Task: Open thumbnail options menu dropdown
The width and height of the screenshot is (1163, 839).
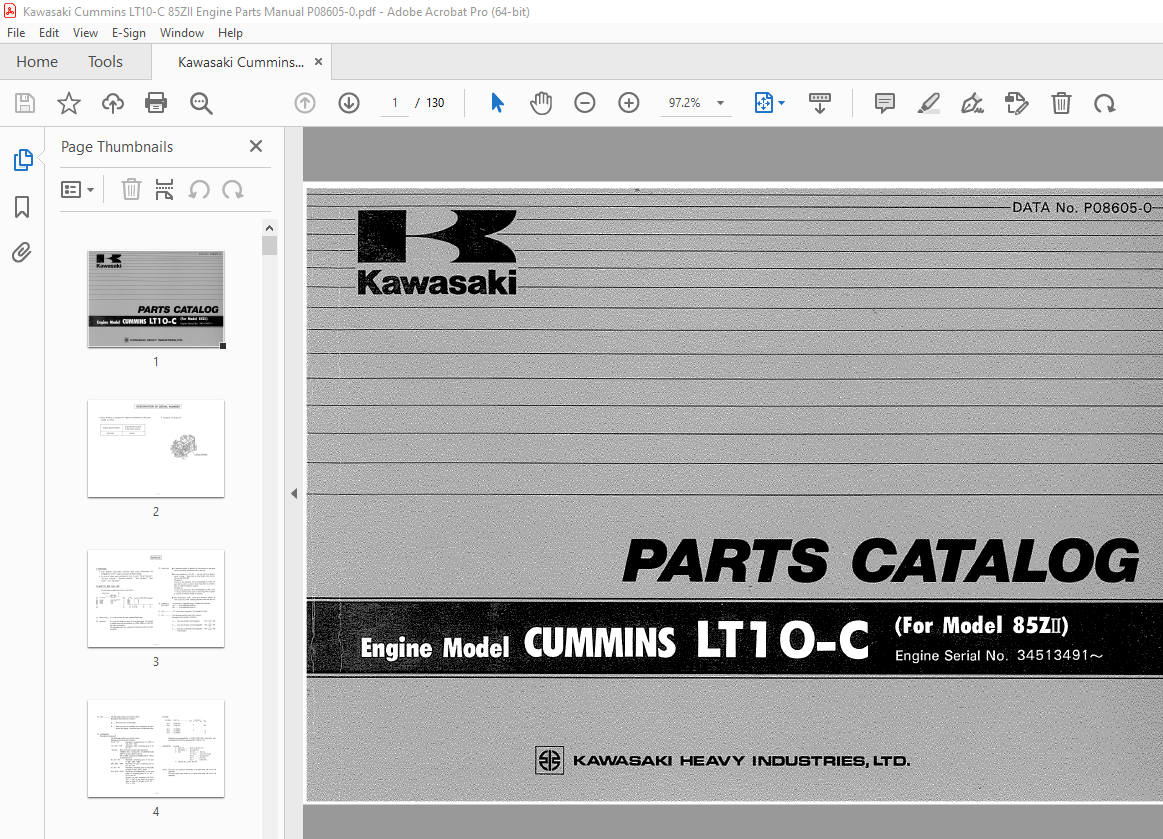Action: [x=77, y=190]
